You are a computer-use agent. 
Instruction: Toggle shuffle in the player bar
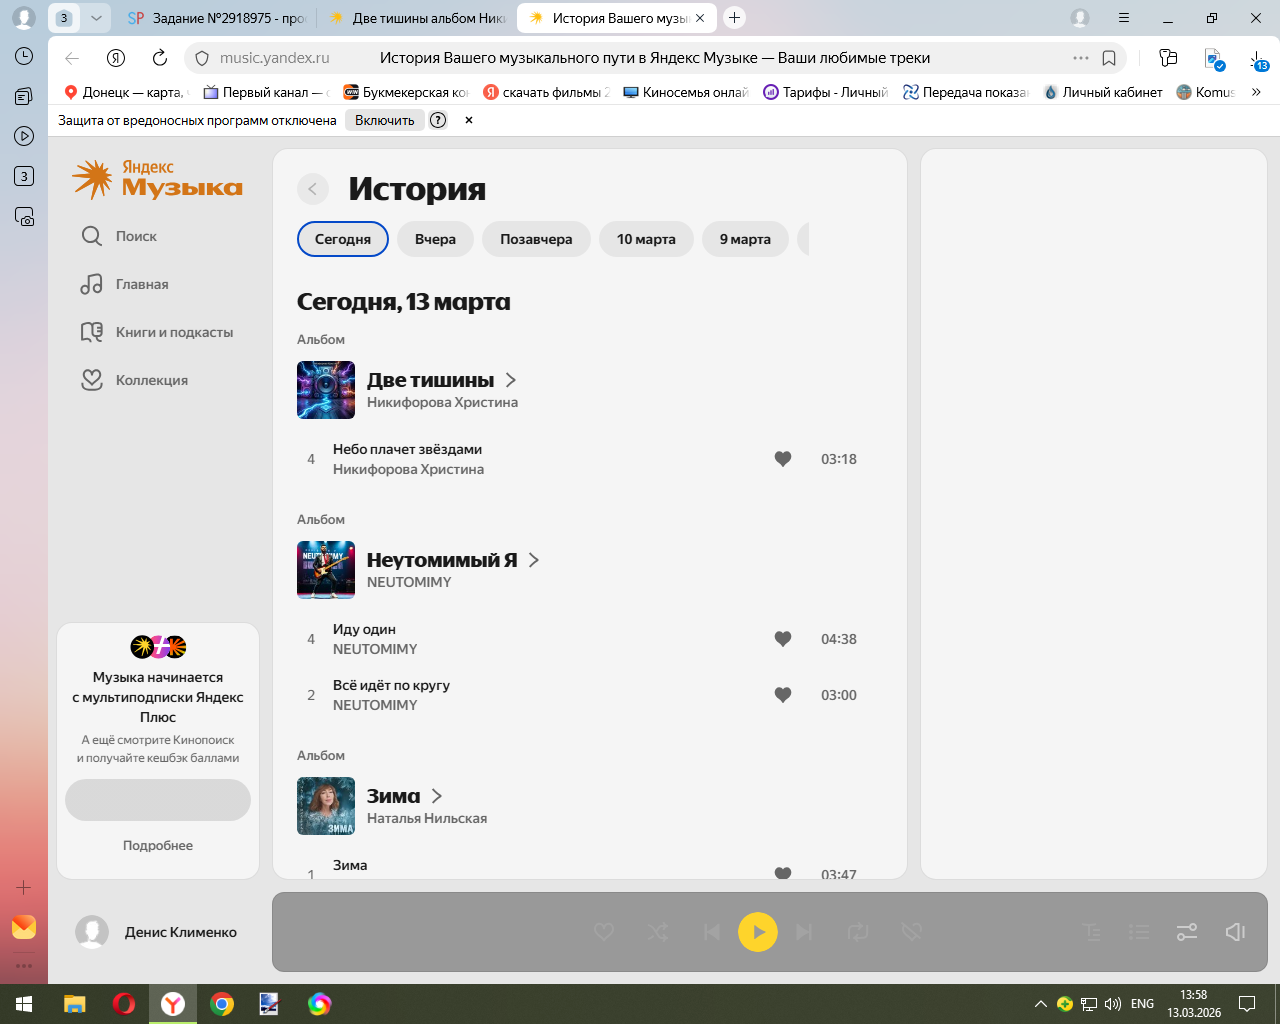coord(657,932)
